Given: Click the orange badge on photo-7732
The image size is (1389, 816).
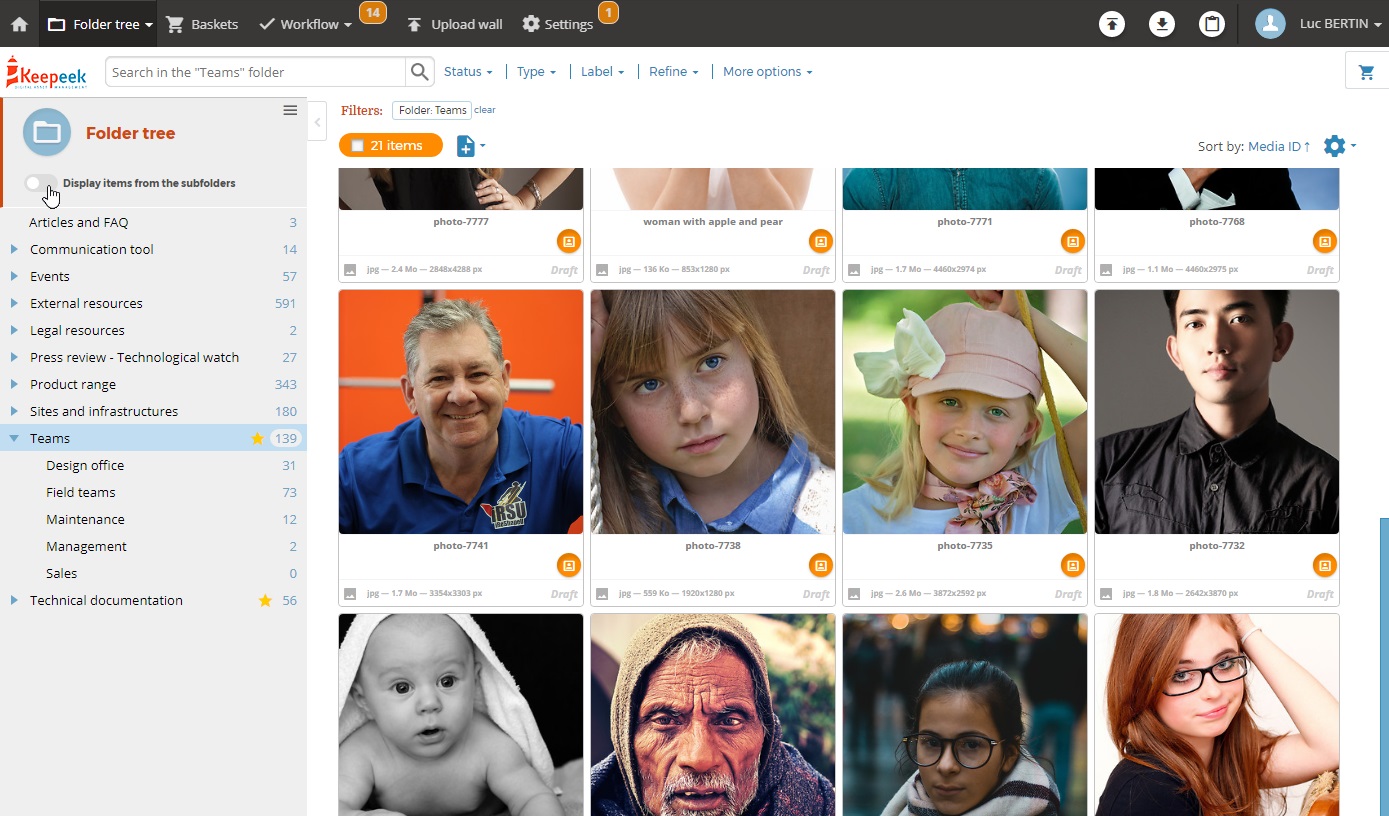Looking at the screenshot, I should pos(1324,565).
